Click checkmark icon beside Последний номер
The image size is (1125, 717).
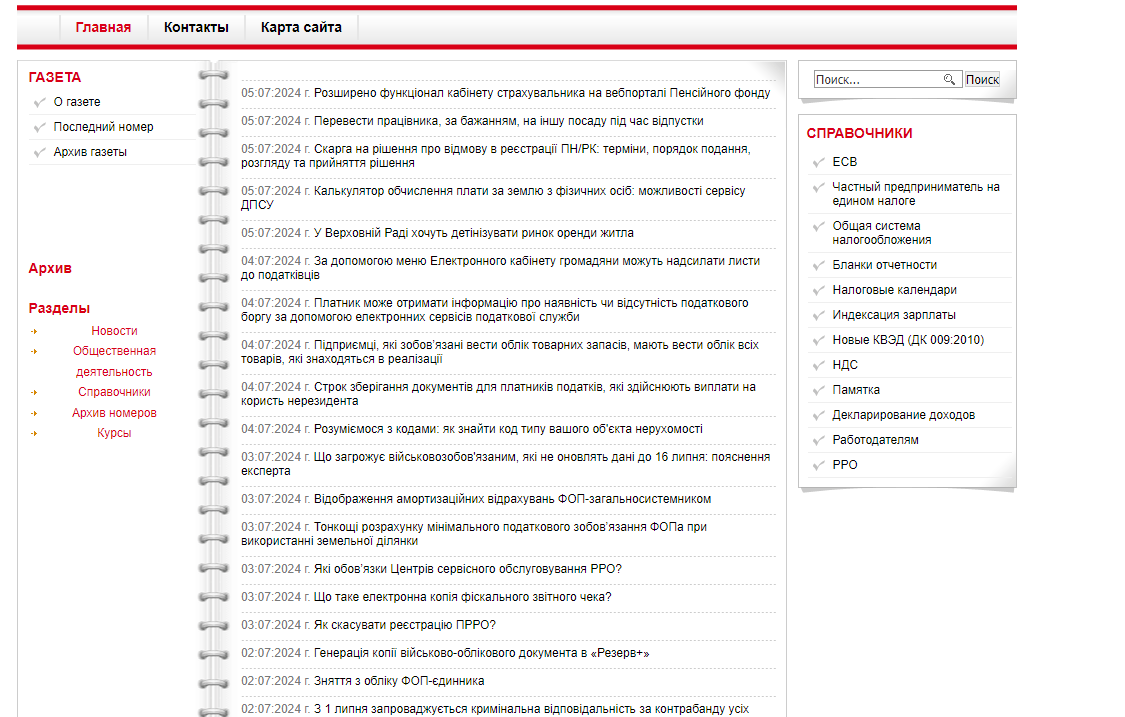coord(39,128)
